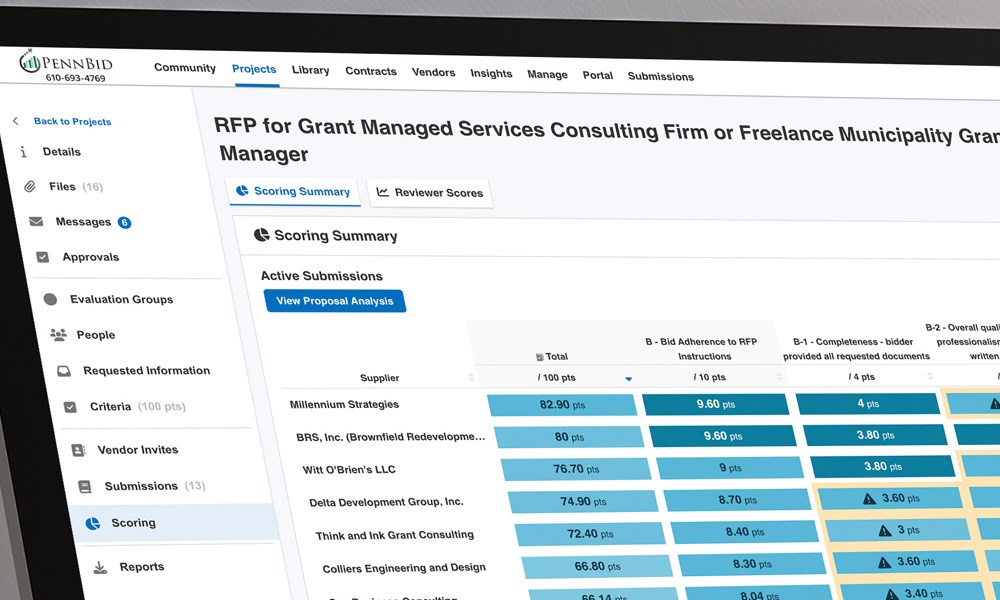1000x600 pixels.
Task: Select the Delta Development Group, Inc. row
Action: point(386,502)
